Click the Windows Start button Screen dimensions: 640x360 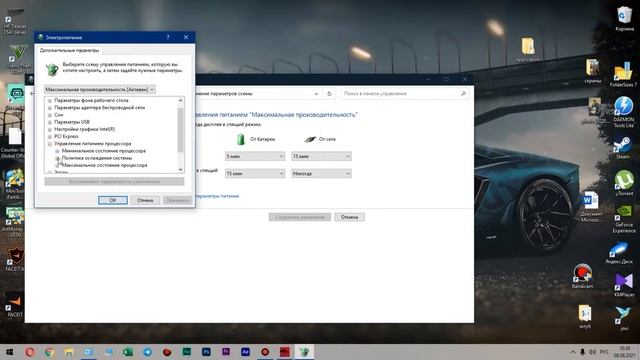(9, 352)
